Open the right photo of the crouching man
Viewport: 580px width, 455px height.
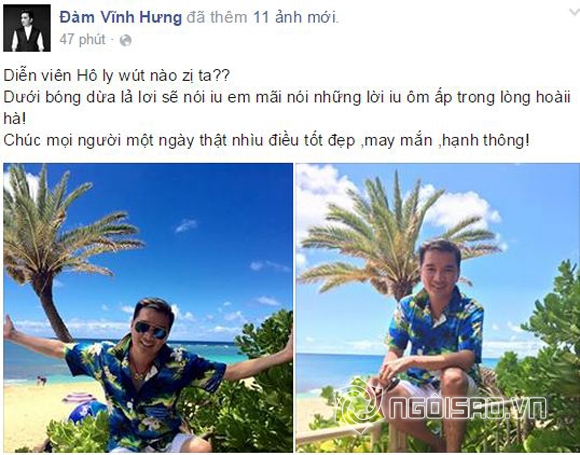437,307
